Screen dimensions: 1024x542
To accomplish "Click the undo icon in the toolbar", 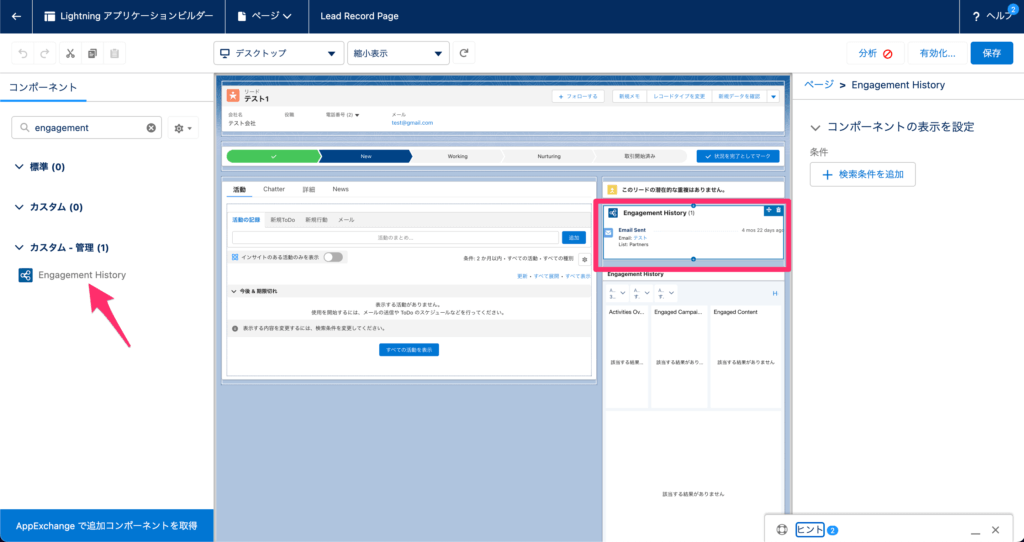I will [22, 53].
